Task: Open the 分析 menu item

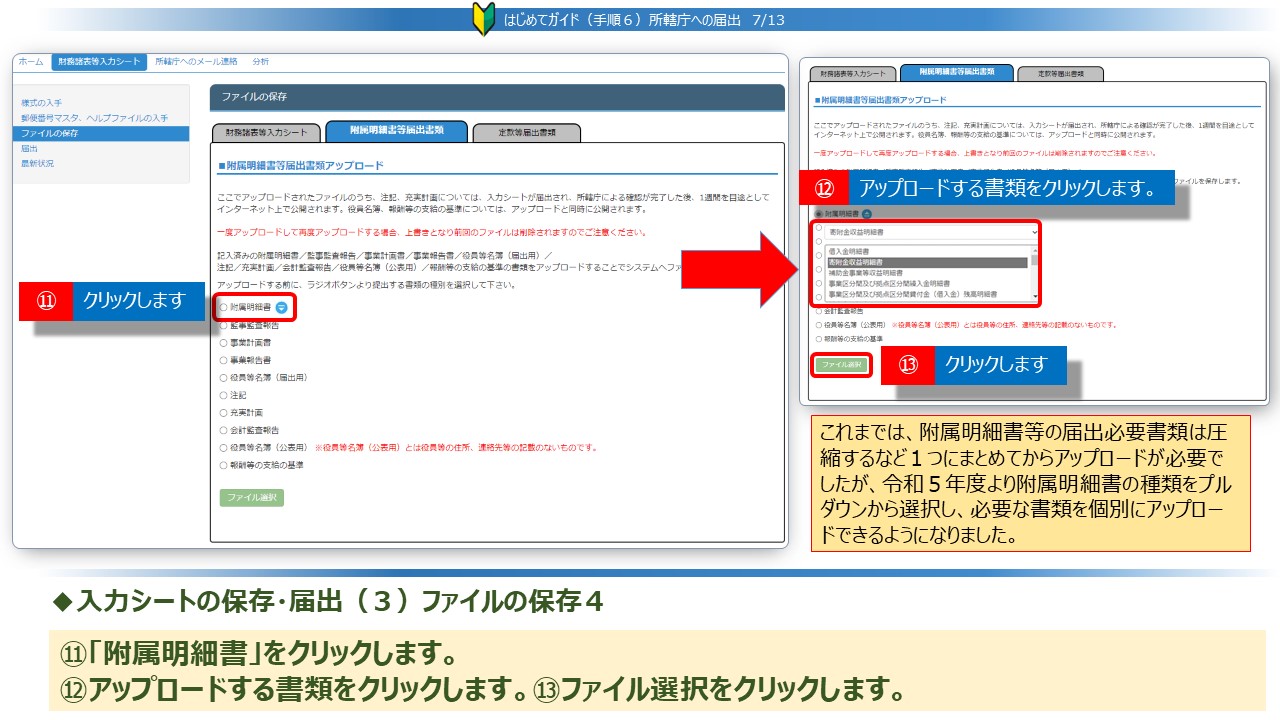Action: click(x=261, y=62)
